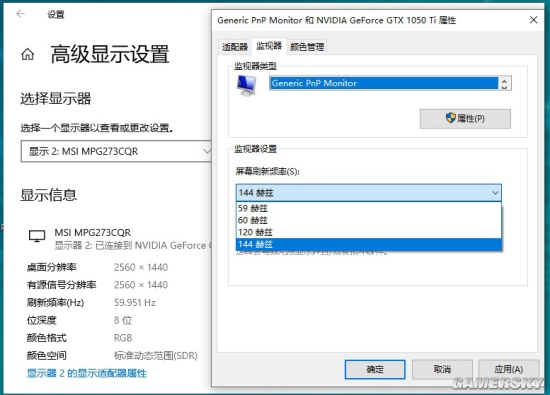This screenshot has width=550, height=395.
Task: Click the 属性(P) button
Action: [x=465, y=119]
